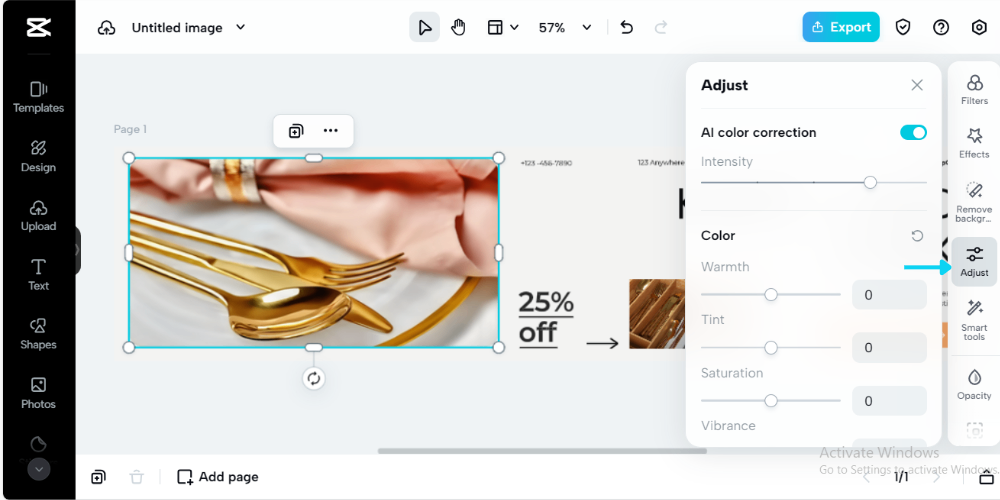Open the Effects tool

click(x=974, y=143)
